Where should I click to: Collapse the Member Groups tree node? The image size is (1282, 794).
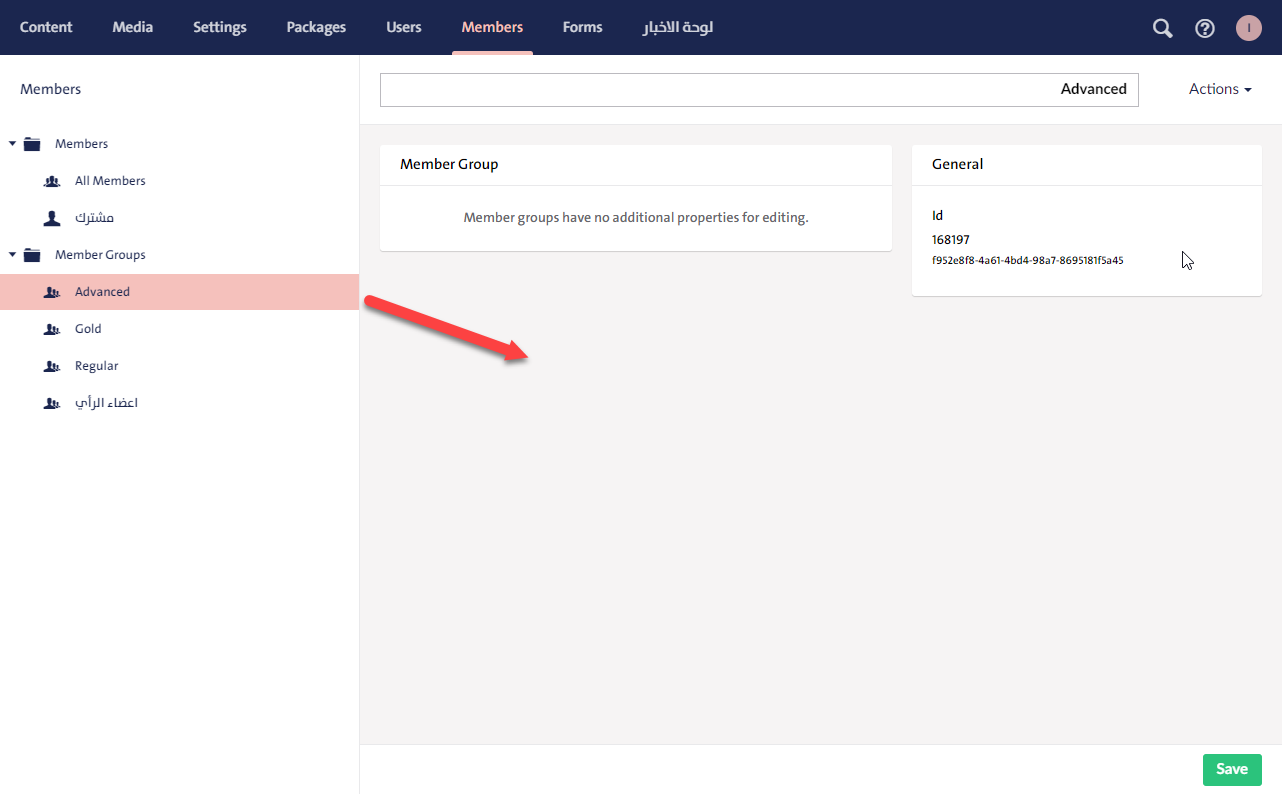[x=12, y=255]
